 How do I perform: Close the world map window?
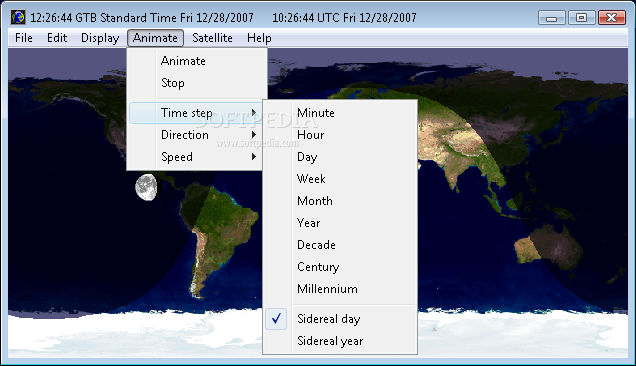(612, 18)
